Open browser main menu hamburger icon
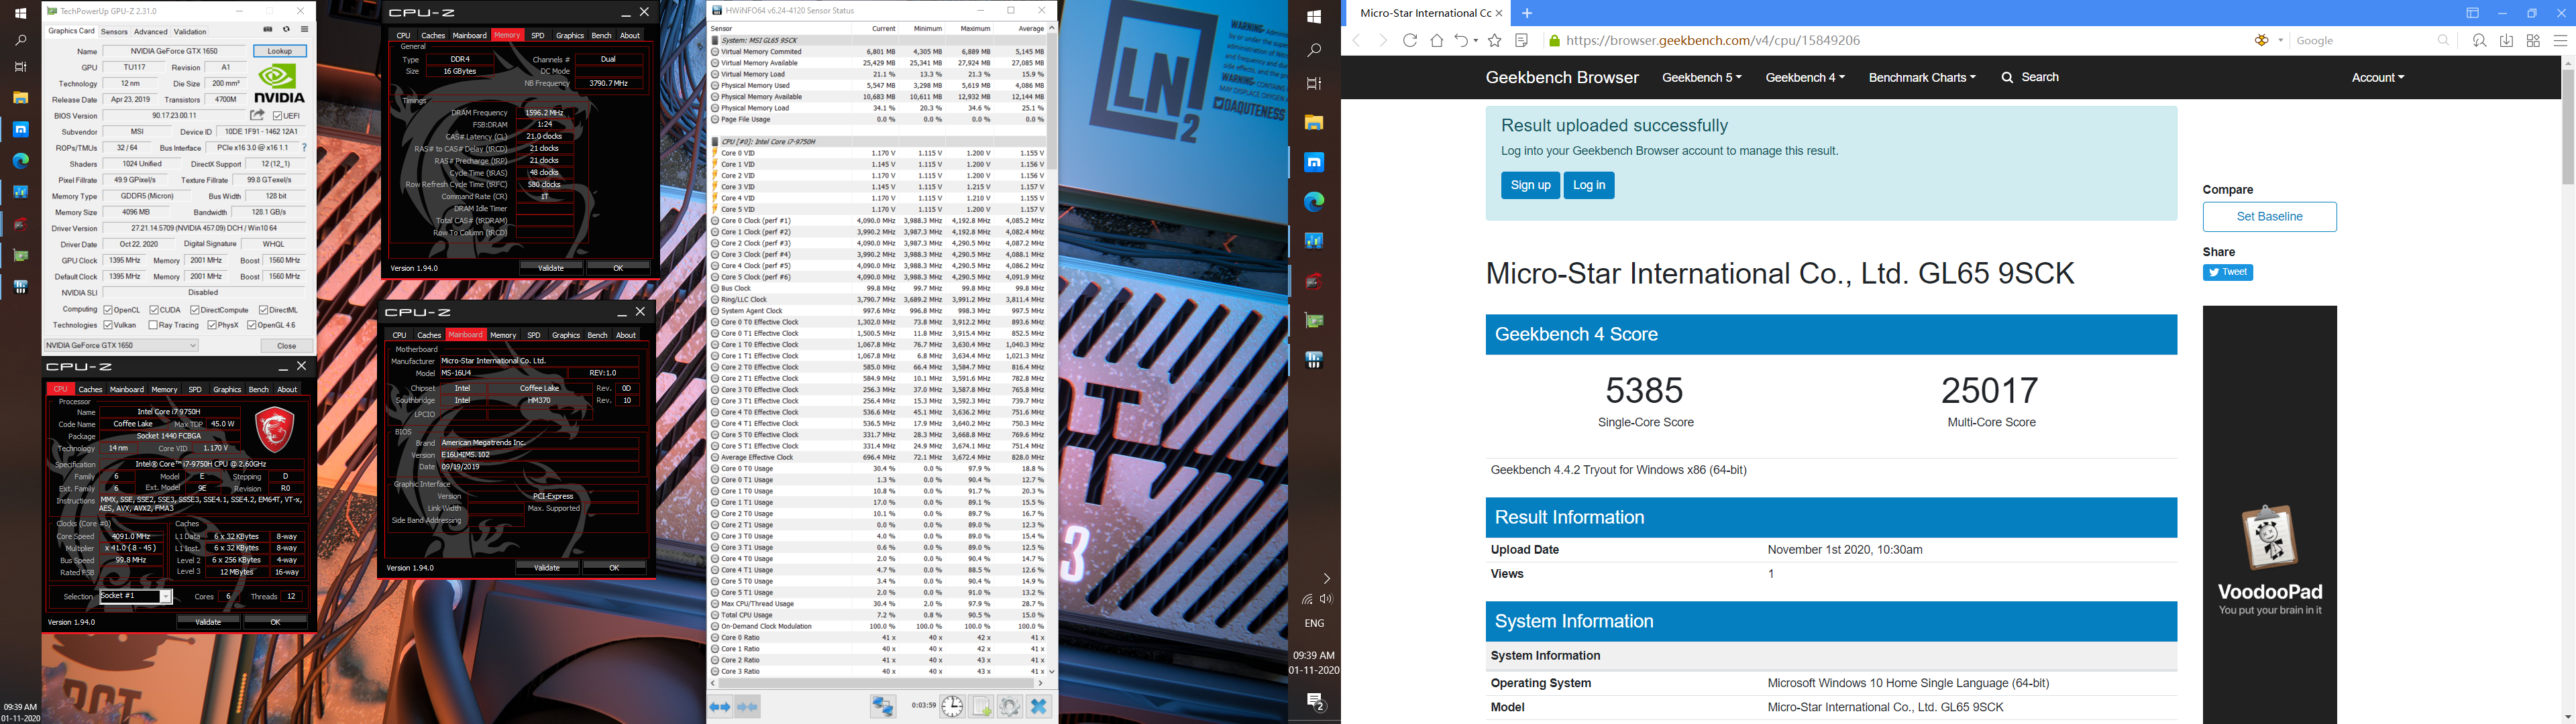Viewport: 2576px width, 724px height. pos(2560,41)
